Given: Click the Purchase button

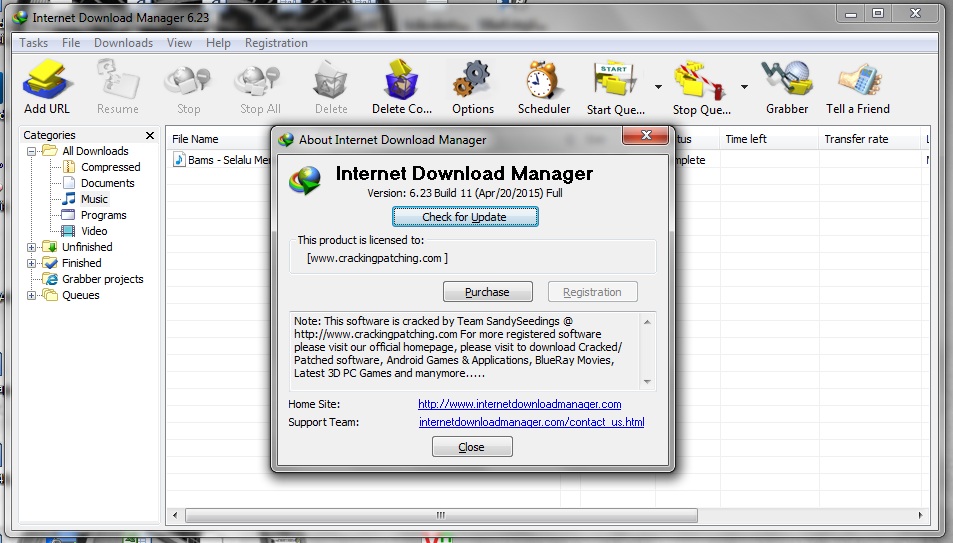Looking at the screenshot, I should (487, 292).
